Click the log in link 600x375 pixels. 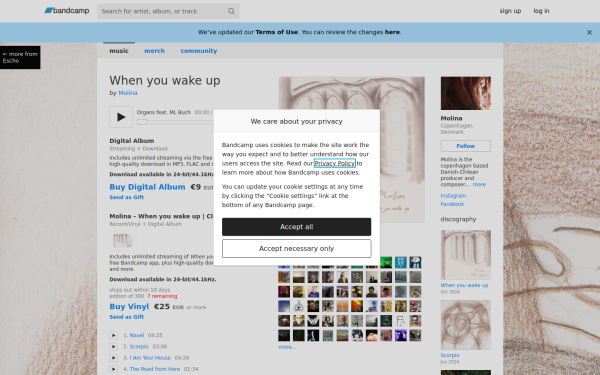pos(541,11)
